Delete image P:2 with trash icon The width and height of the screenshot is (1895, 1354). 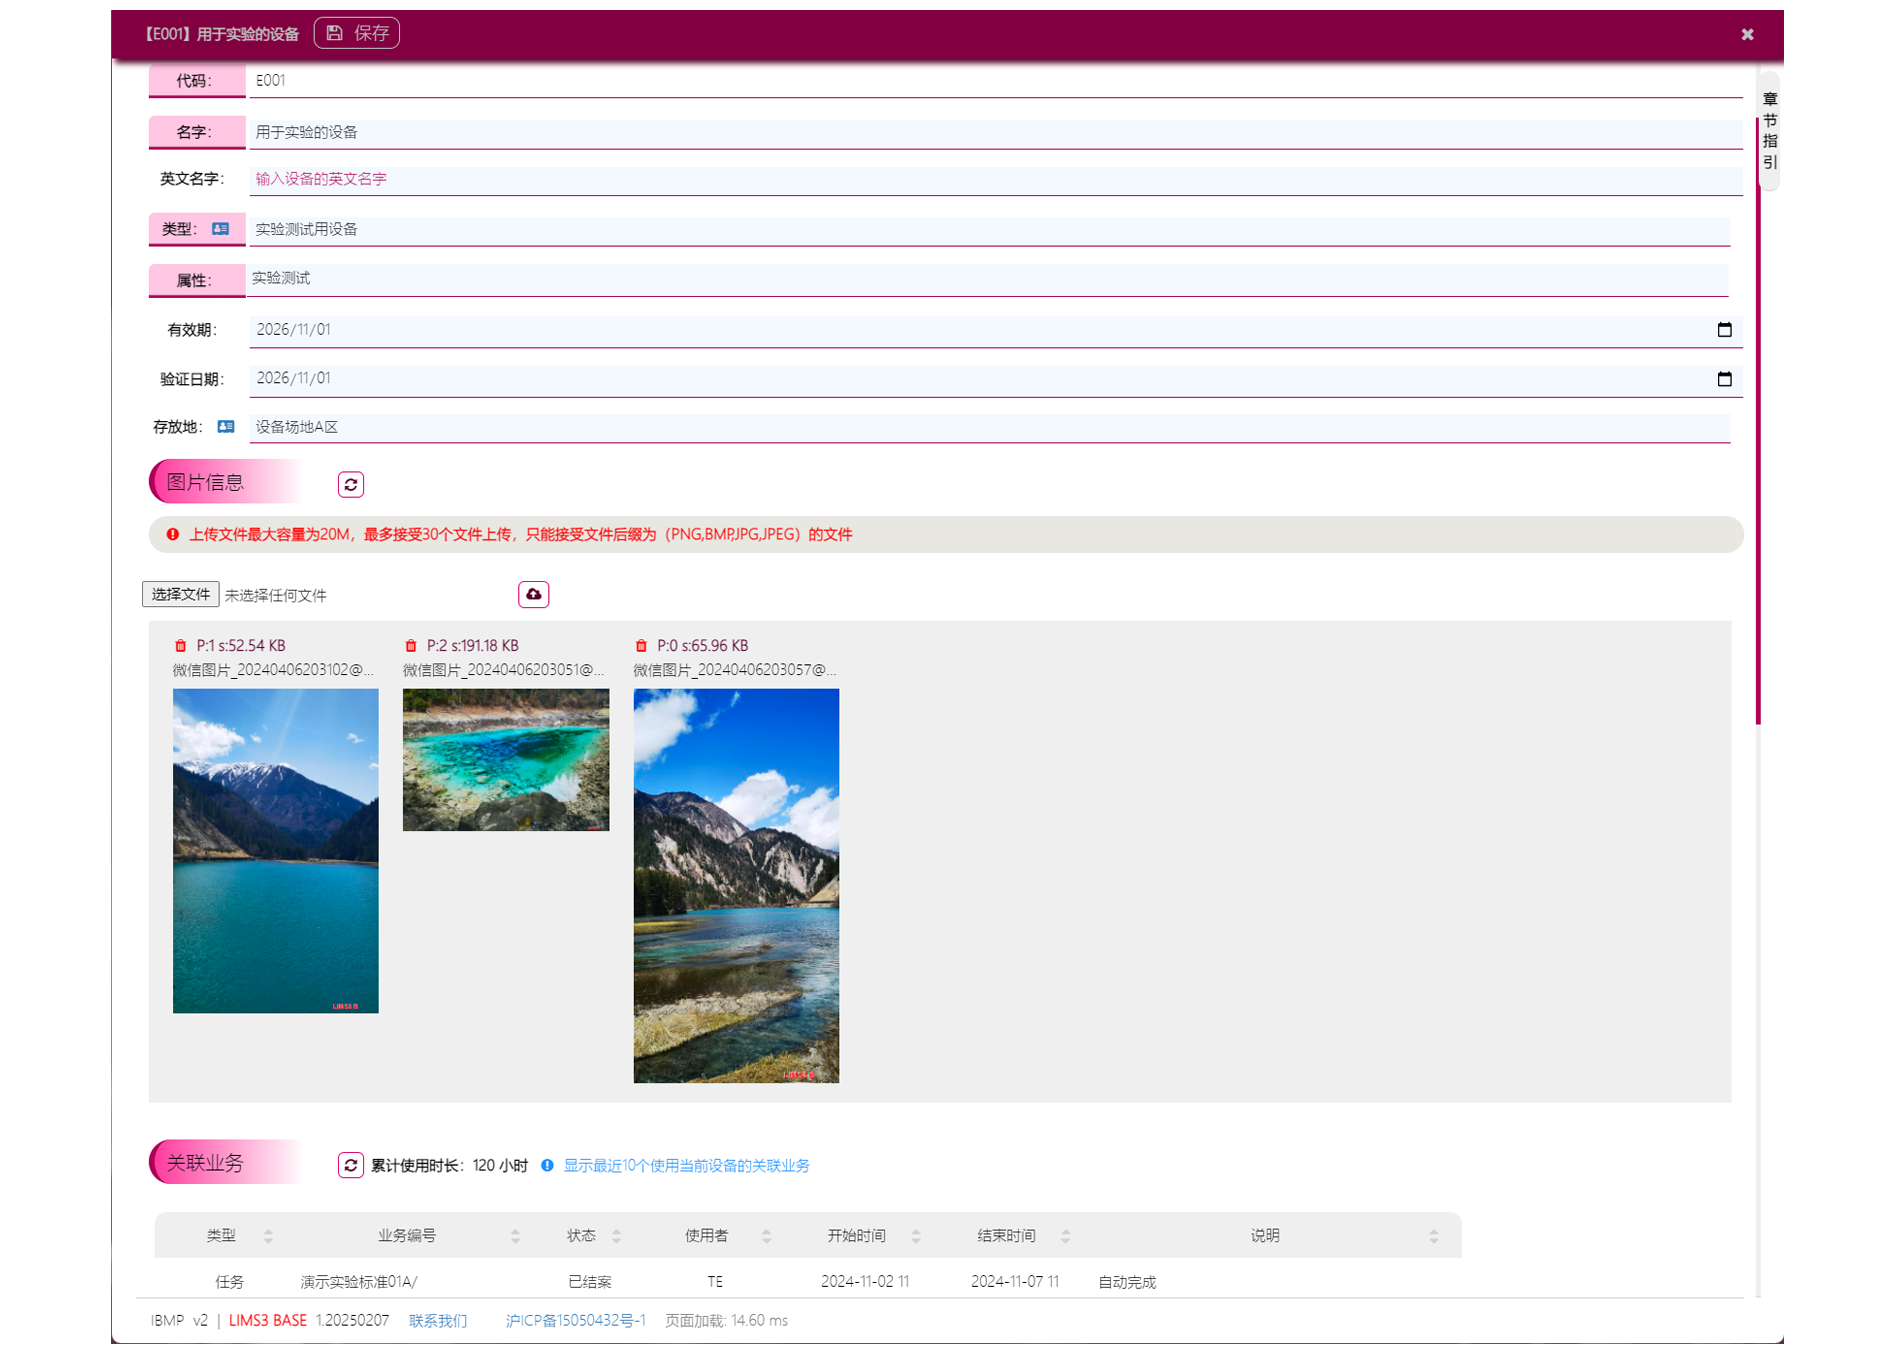(411, 646)
